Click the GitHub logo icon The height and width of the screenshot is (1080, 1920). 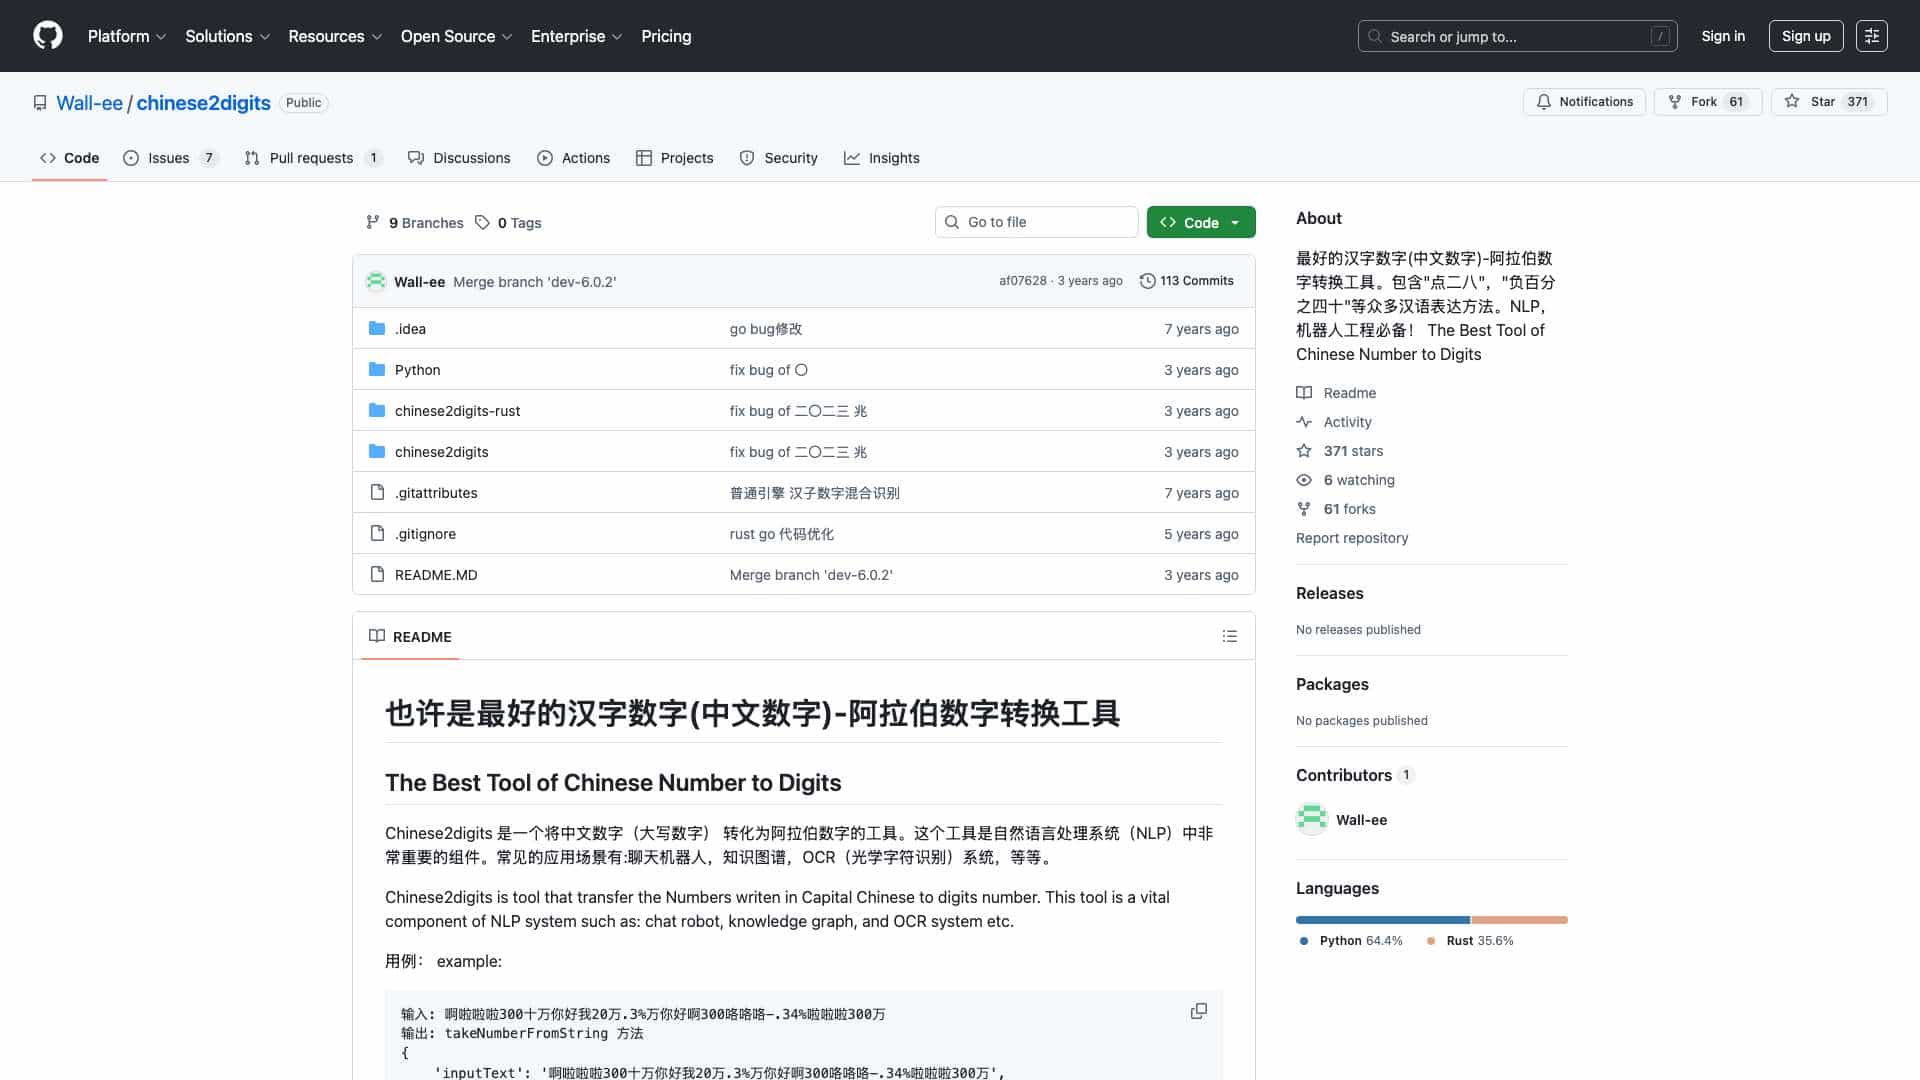[47, 36]
